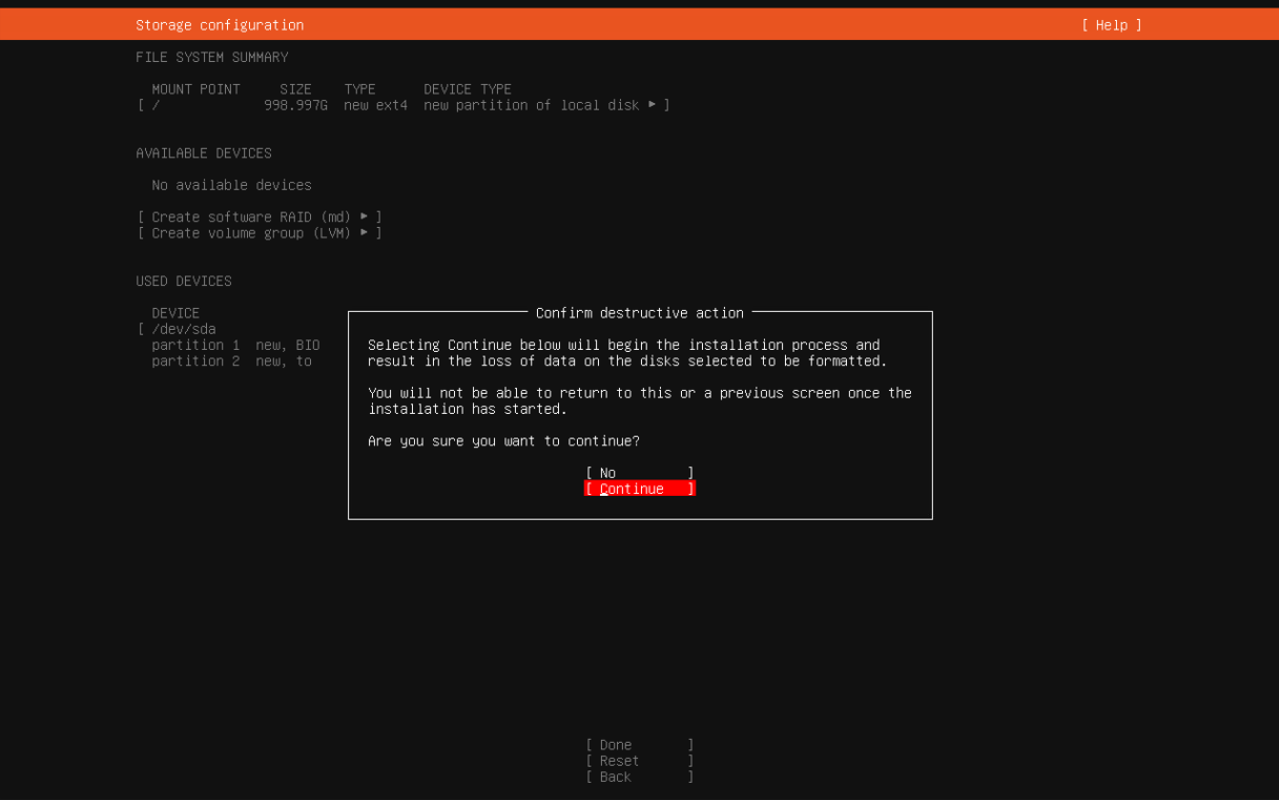Select partition 1 under /dev/sda
The image size is (1279, 800).
click(x=196, y=345)
